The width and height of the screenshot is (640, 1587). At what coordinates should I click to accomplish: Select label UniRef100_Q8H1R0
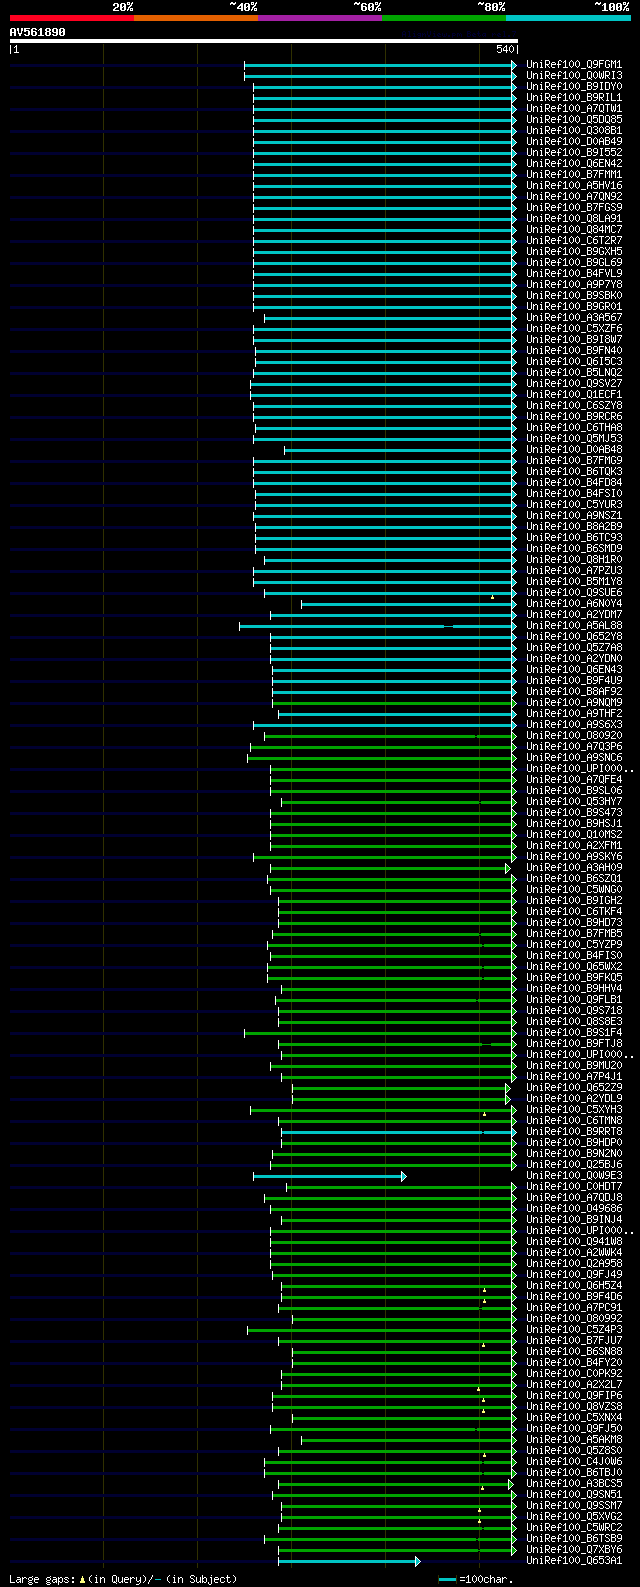pos(574,560)
